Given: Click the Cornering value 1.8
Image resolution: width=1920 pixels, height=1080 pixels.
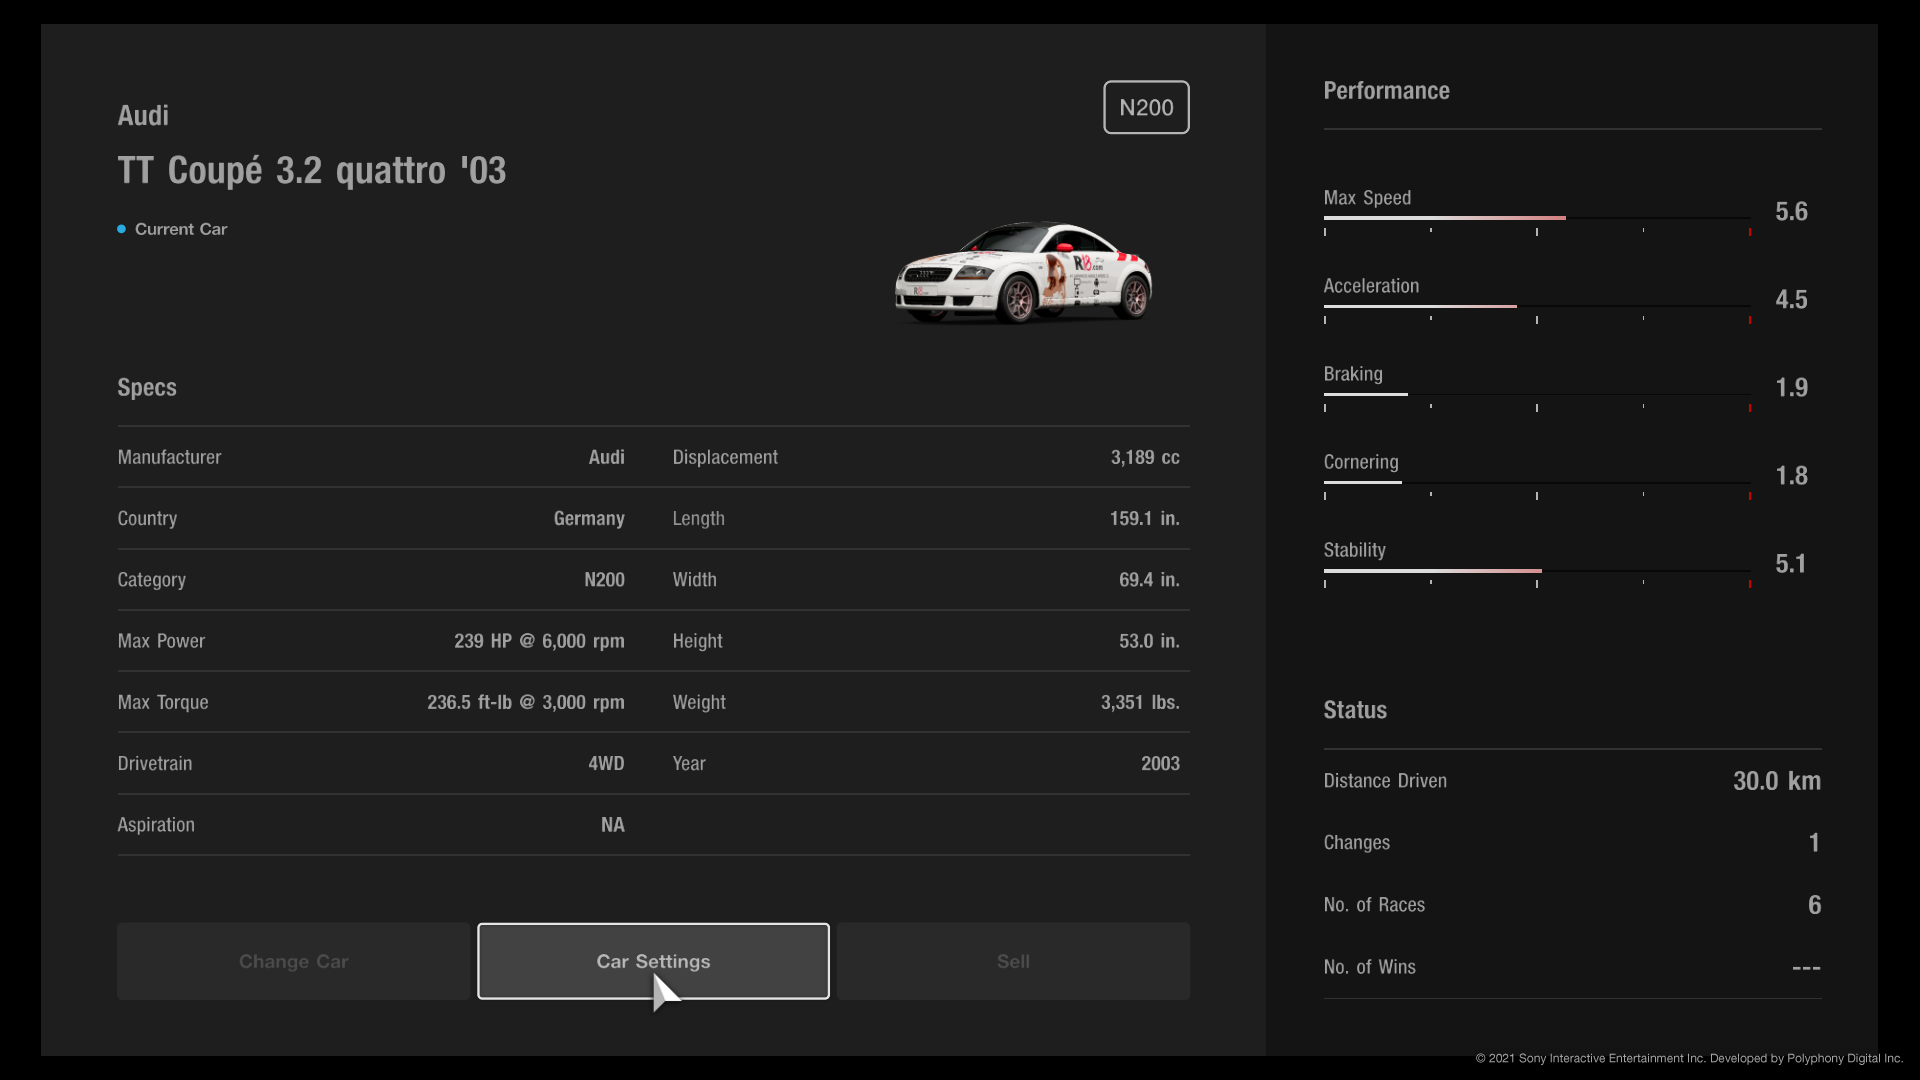Looking at the screenshot, I should click(1791, 476).
